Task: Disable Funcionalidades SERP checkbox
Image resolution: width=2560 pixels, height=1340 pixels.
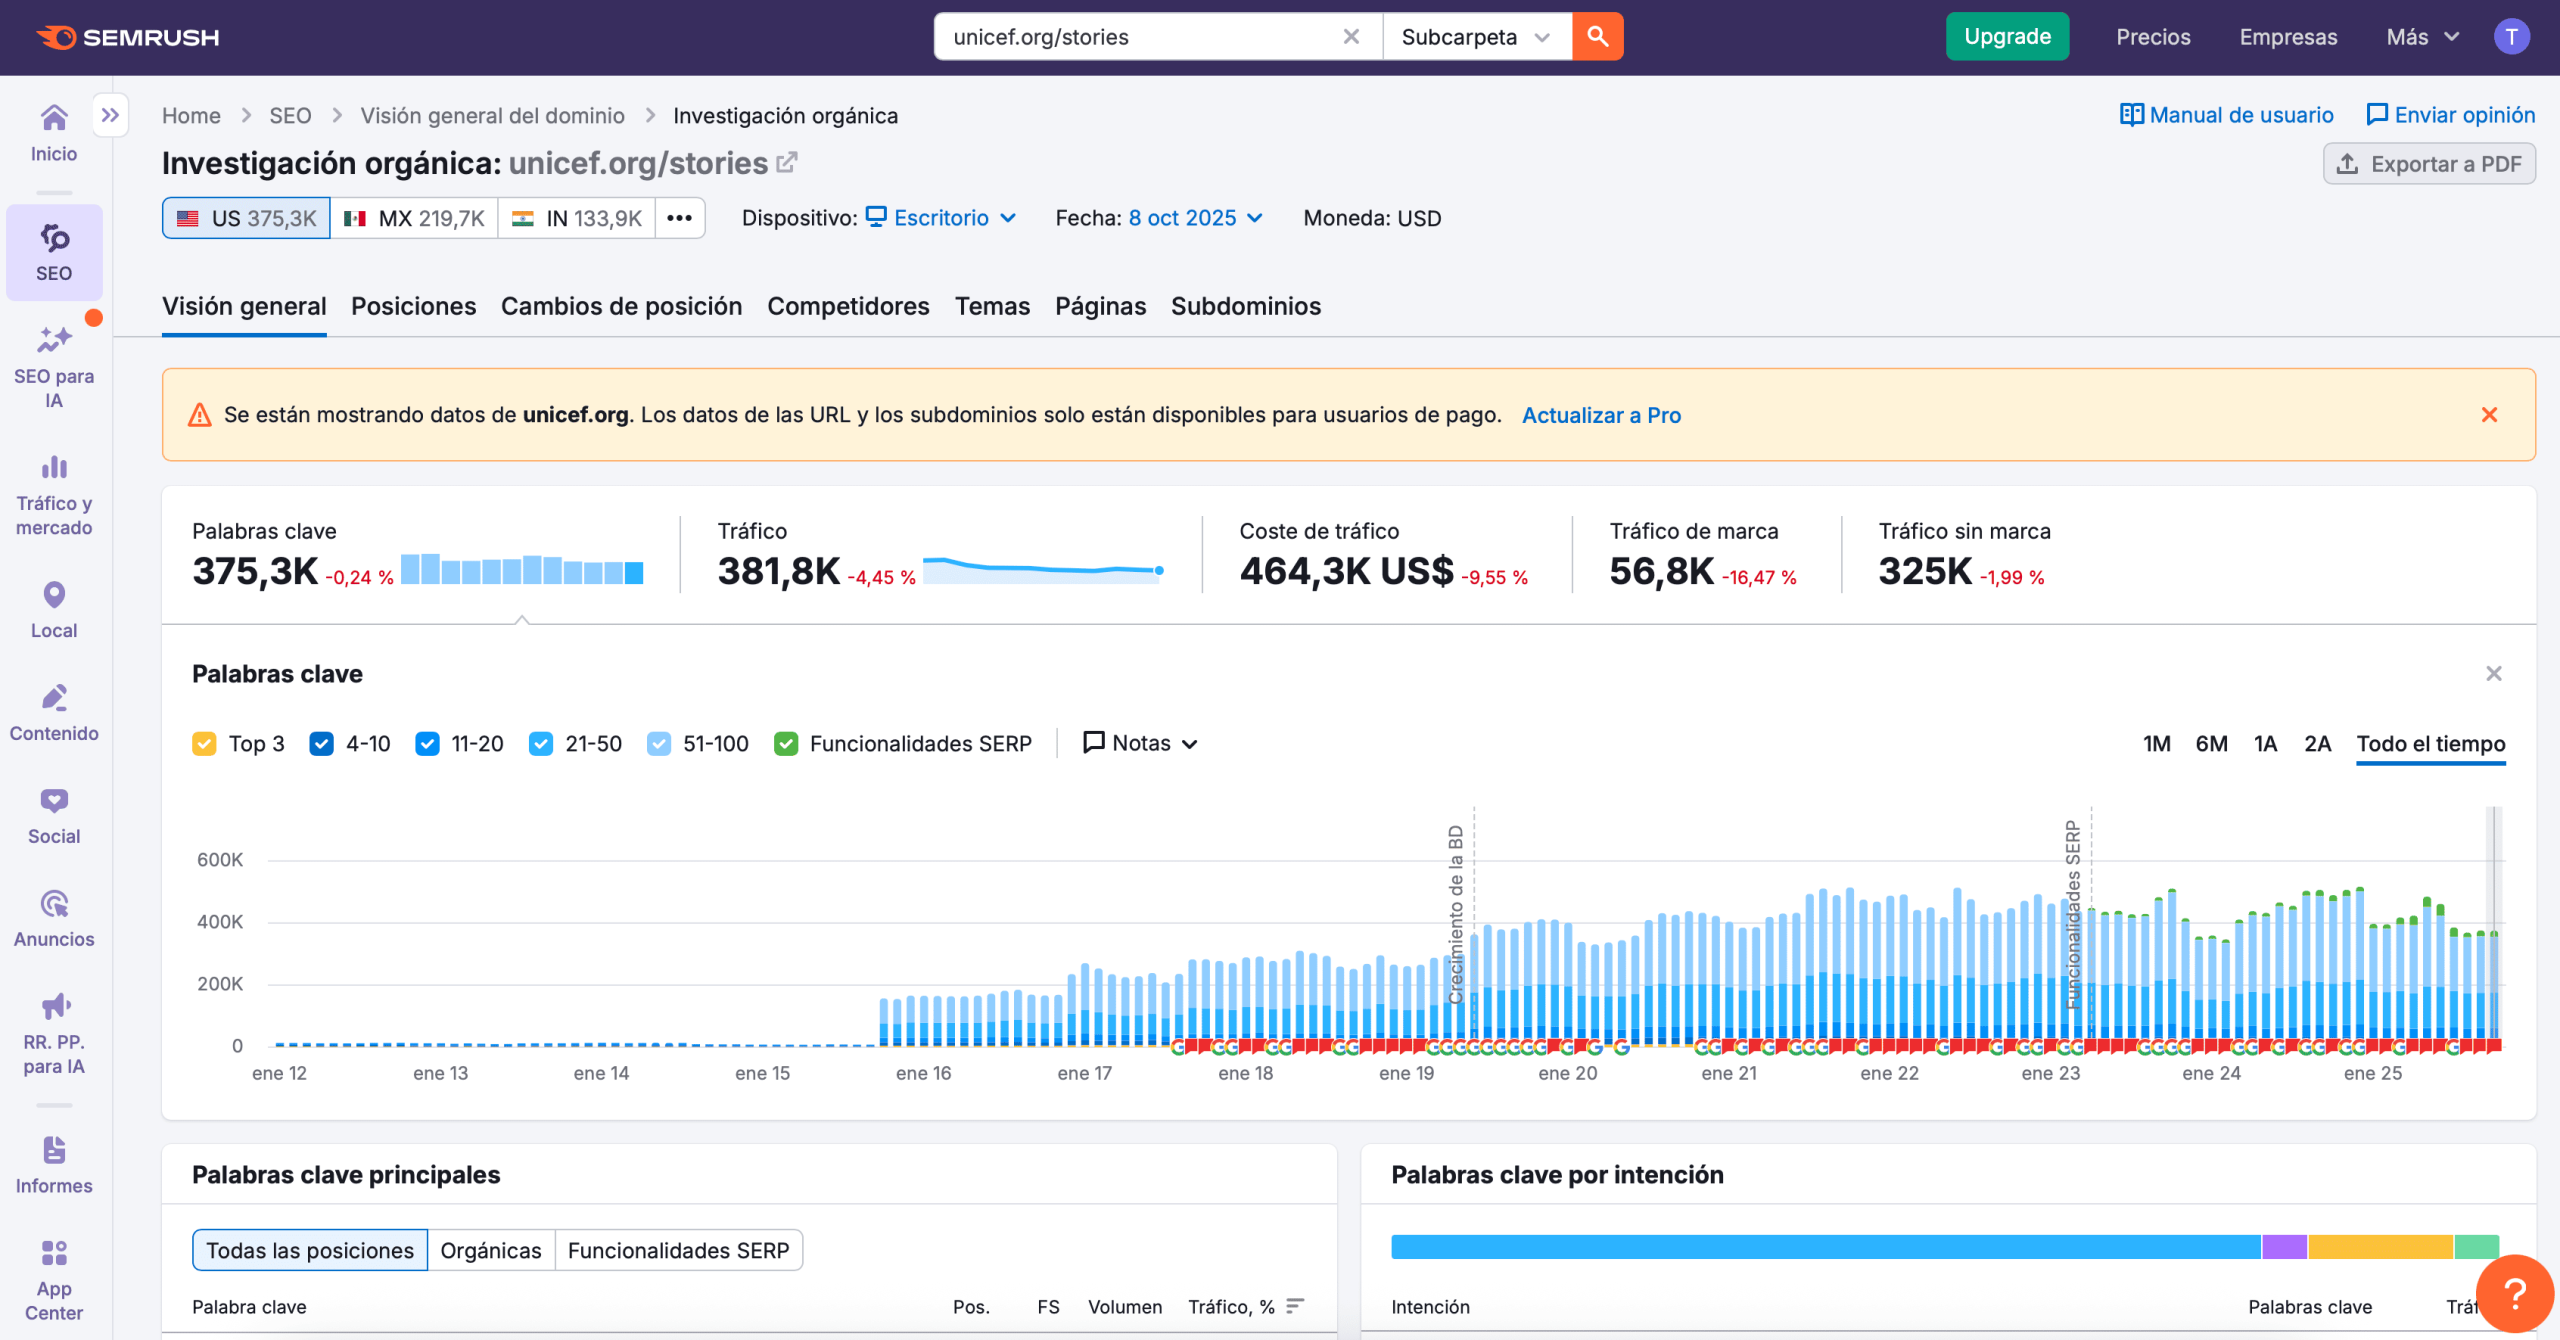Action: coord(786,744)
